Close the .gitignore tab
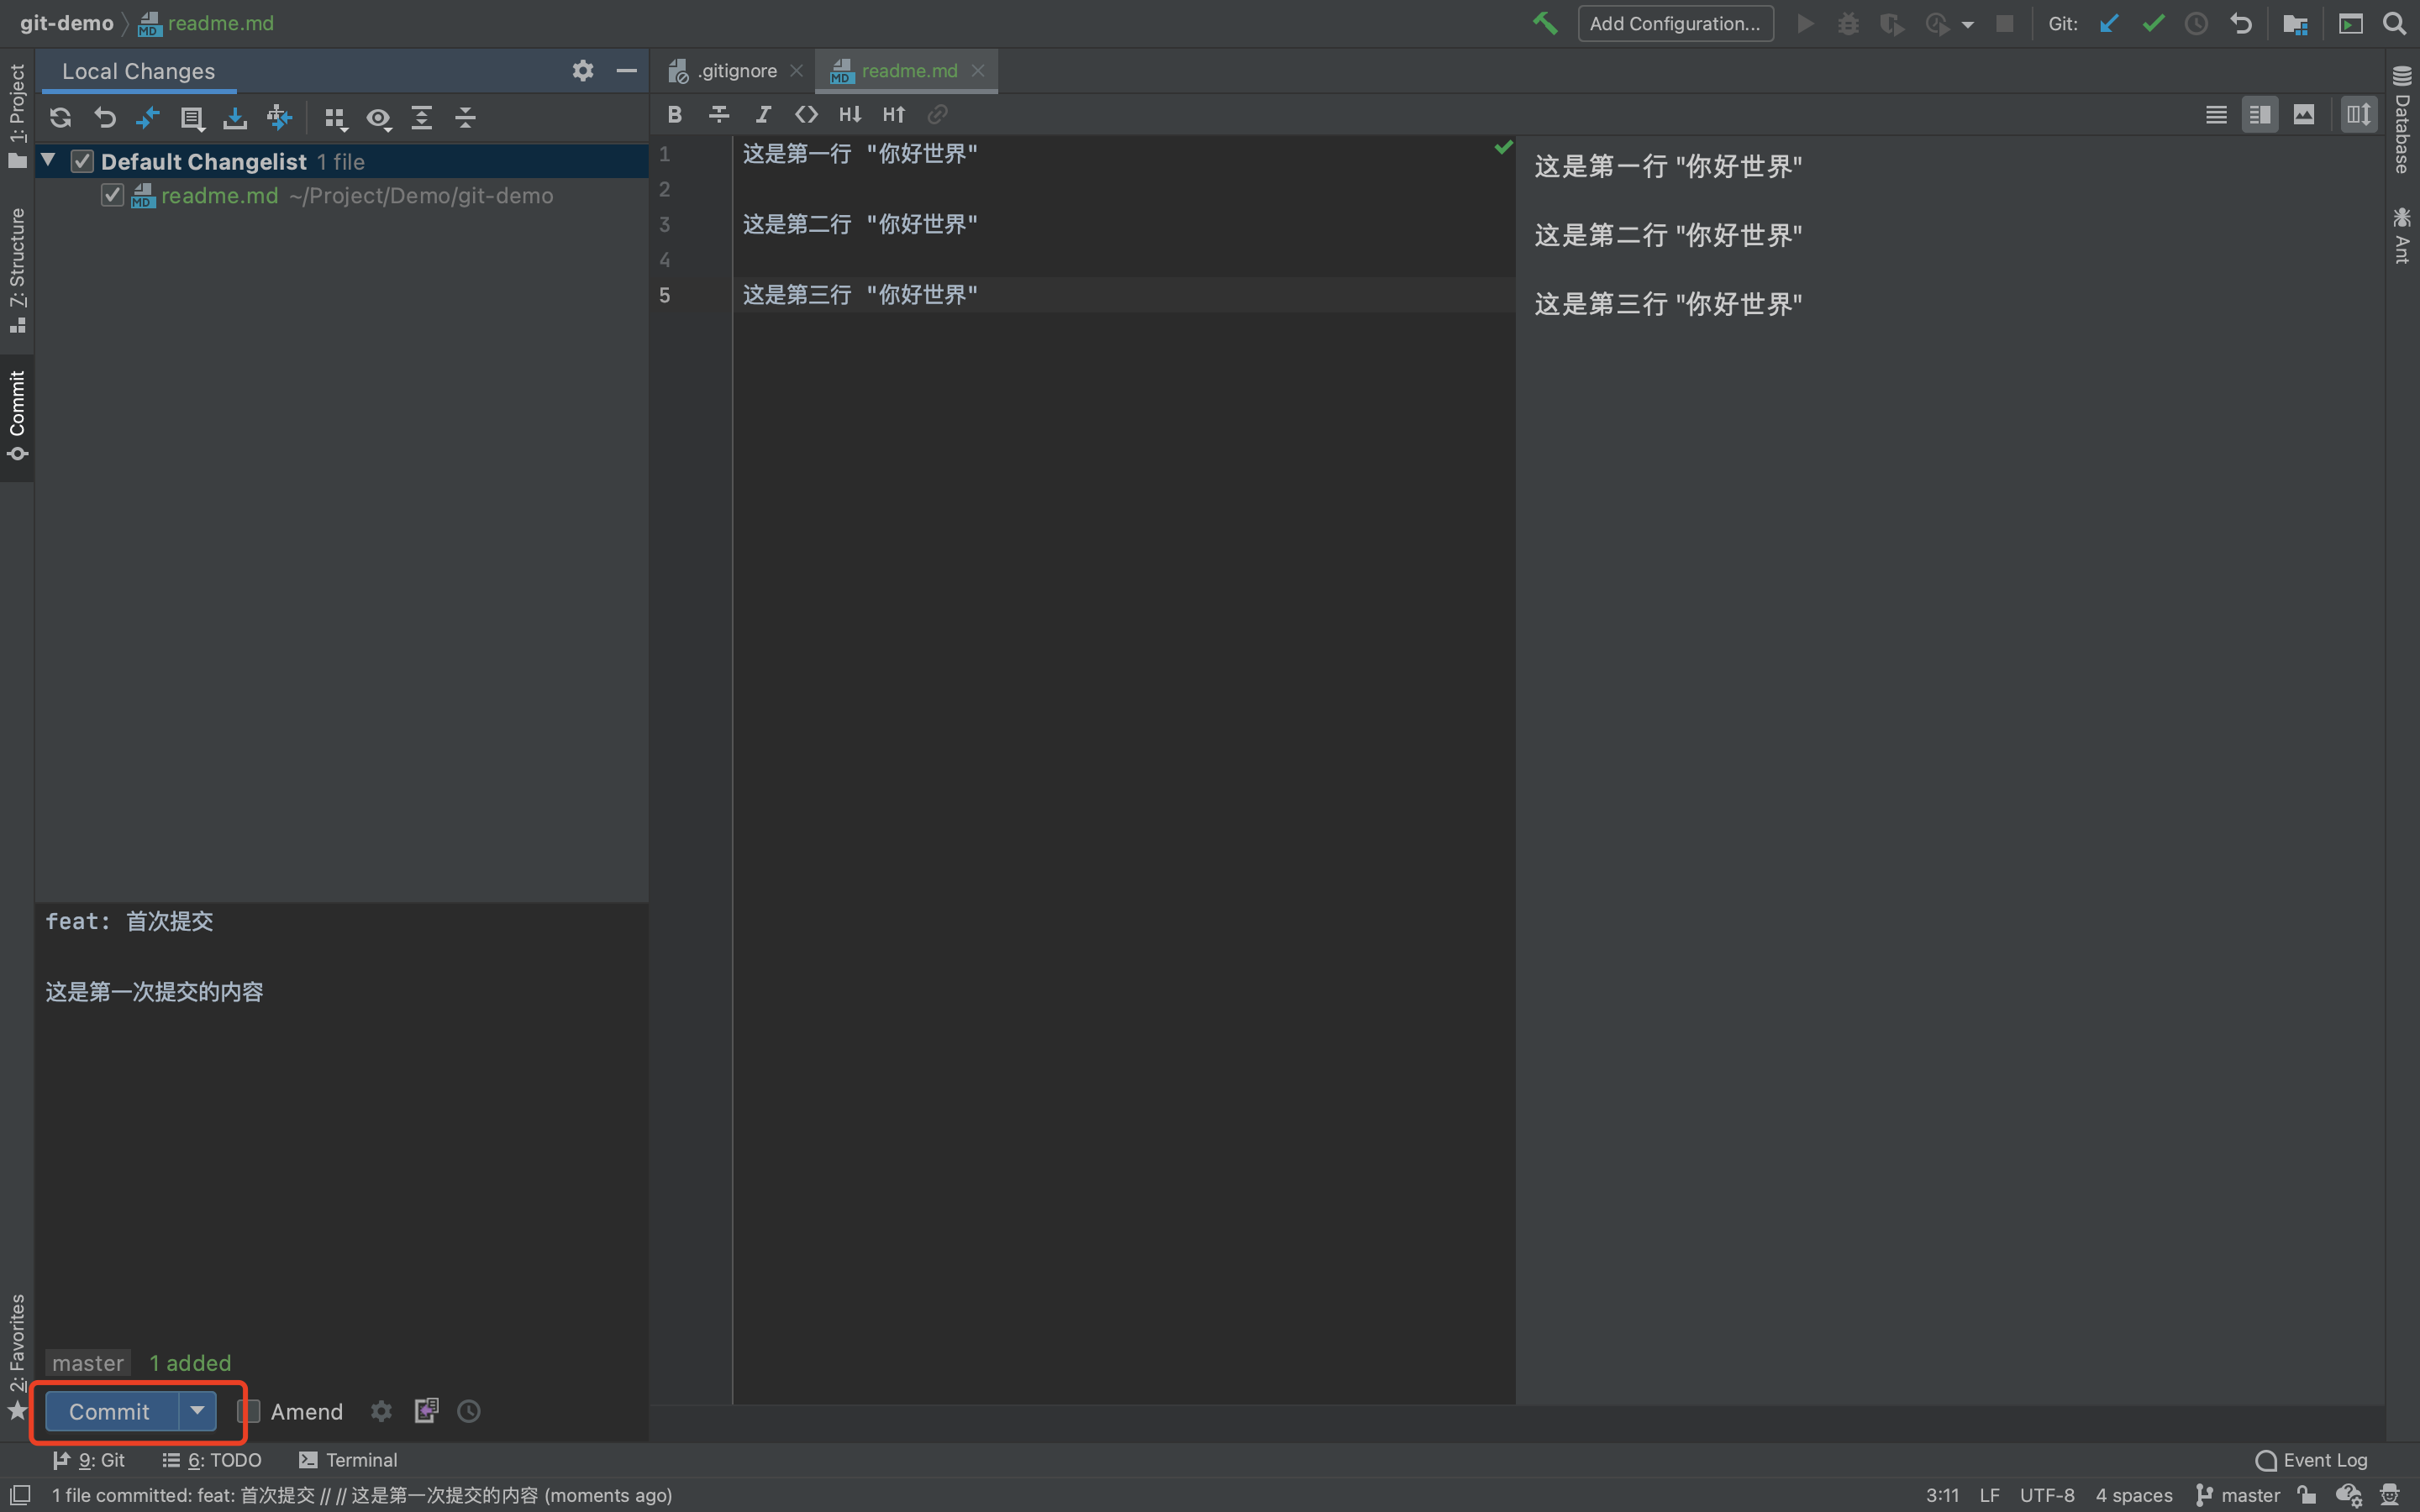 pyautogui.click(x=796, y=71)
